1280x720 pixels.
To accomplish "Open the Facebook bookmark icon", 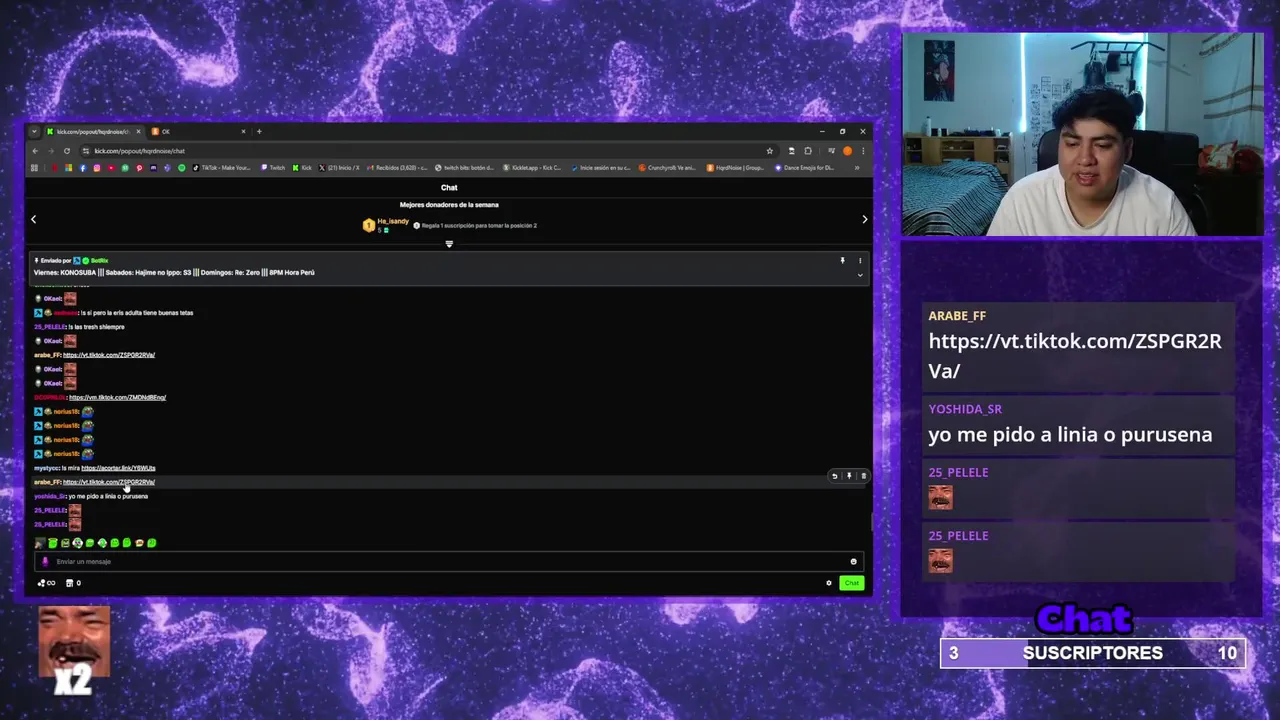I will (83, 168).
